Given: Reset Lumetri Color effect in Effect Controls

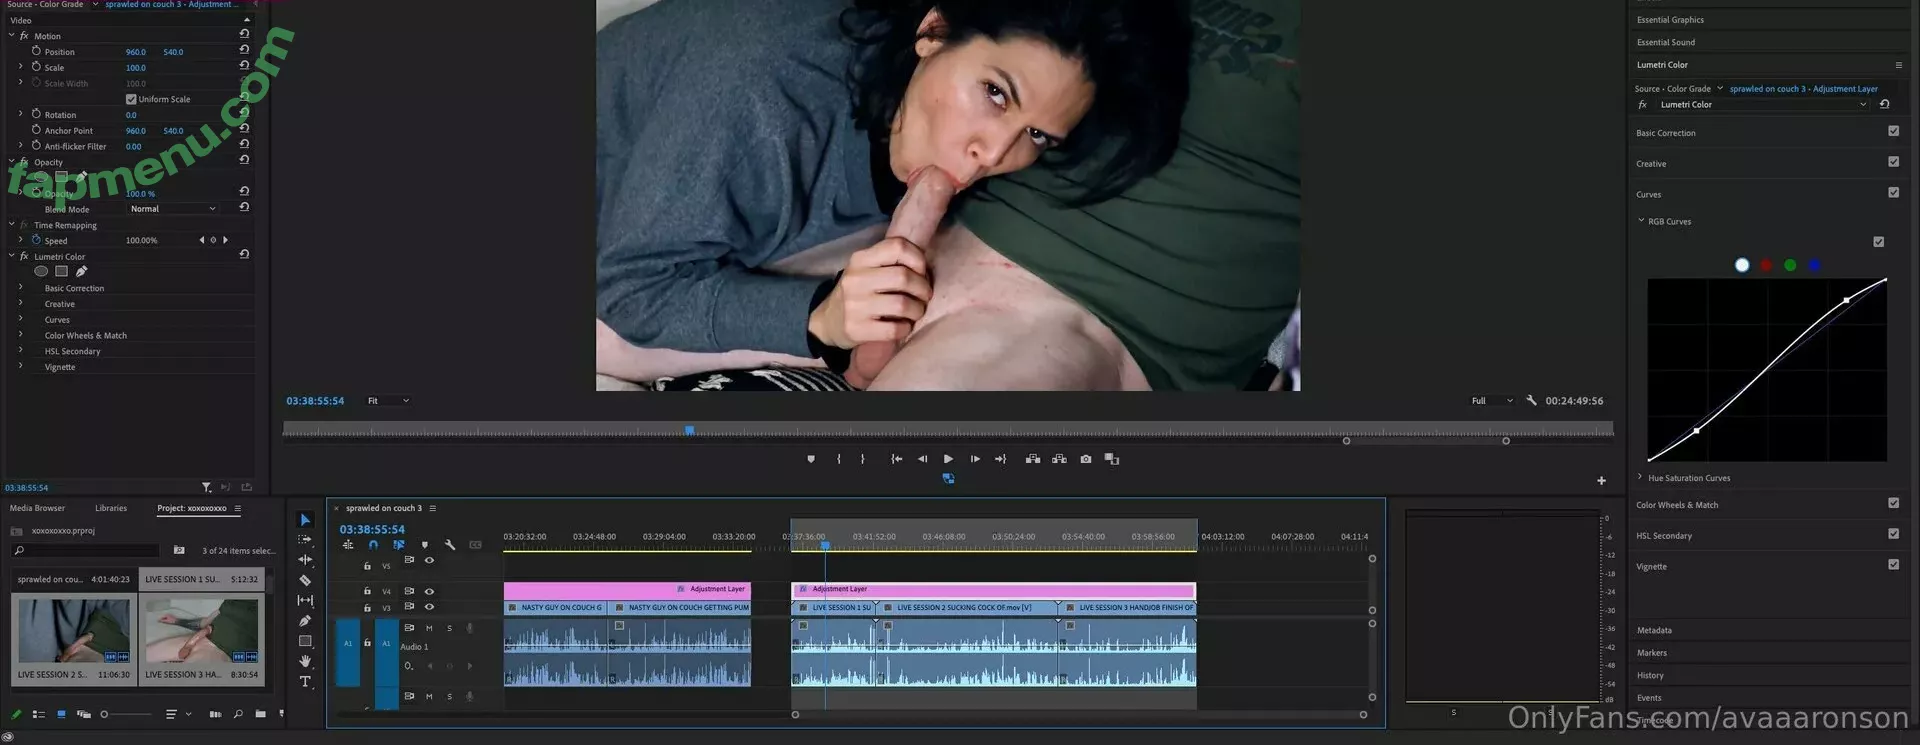Looking at the screenshot, I should pyautogui.click(x=244, y=254).
